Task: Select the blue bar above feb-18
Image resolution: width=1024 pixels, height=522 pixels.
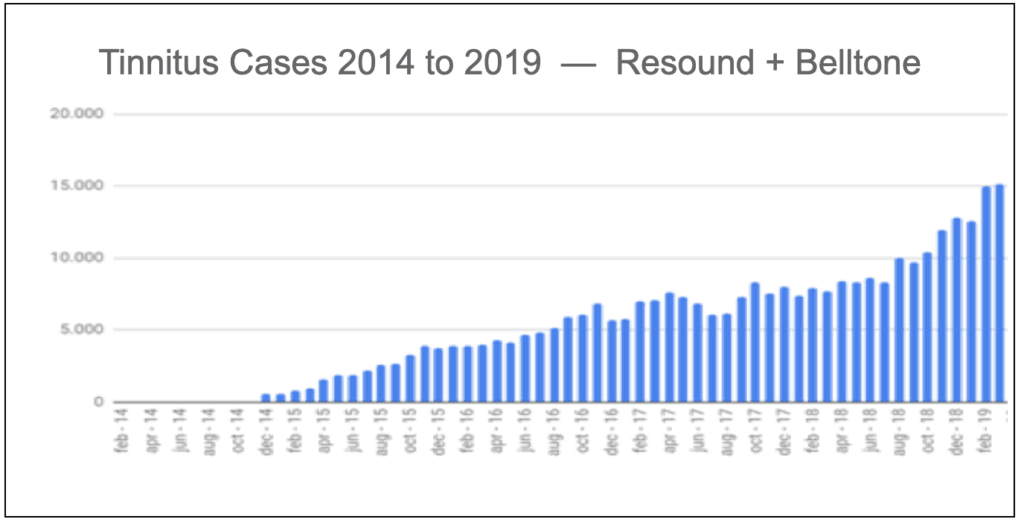Action: (812, 345)
